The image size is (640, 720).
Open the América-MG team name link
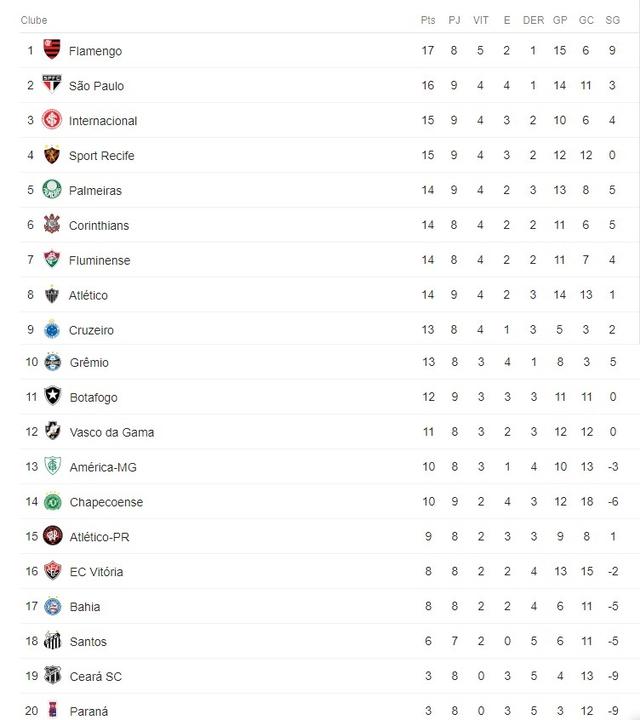pyautogui.click(x=103, y=467)
